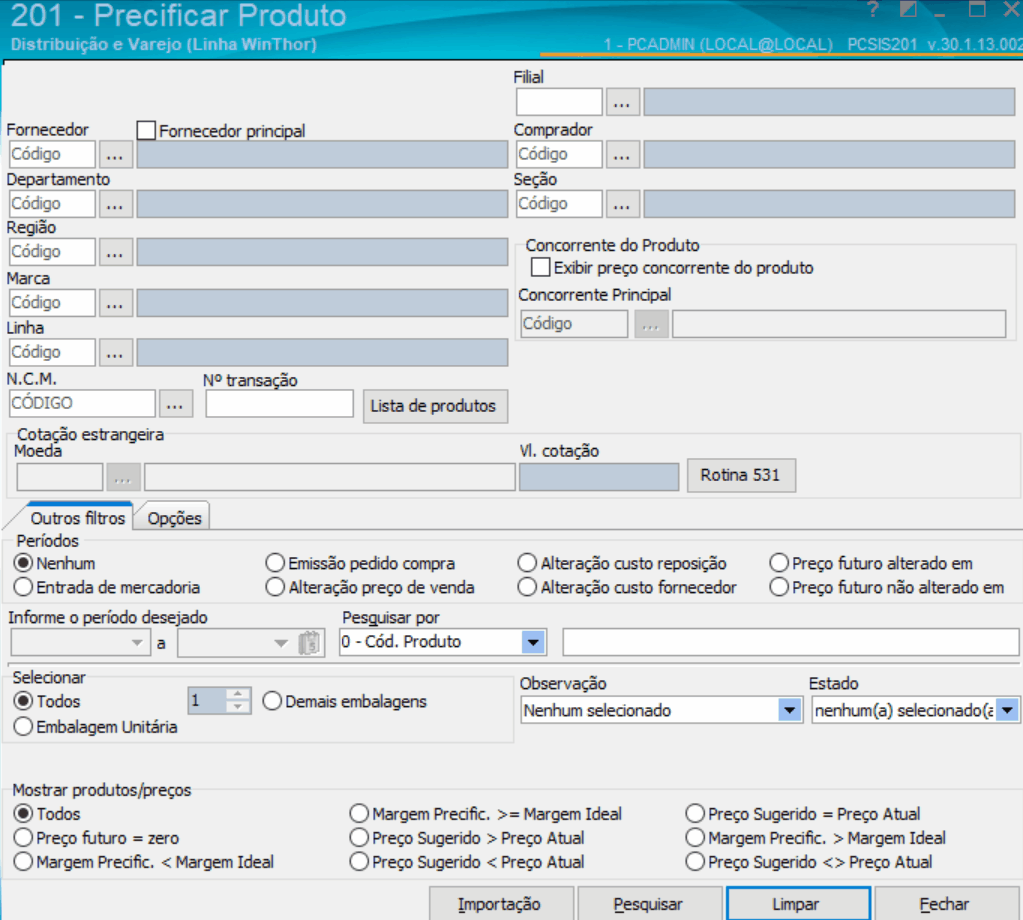
Task: Open the Moeda lookup ellipsis button
Action: click(123, 478)
